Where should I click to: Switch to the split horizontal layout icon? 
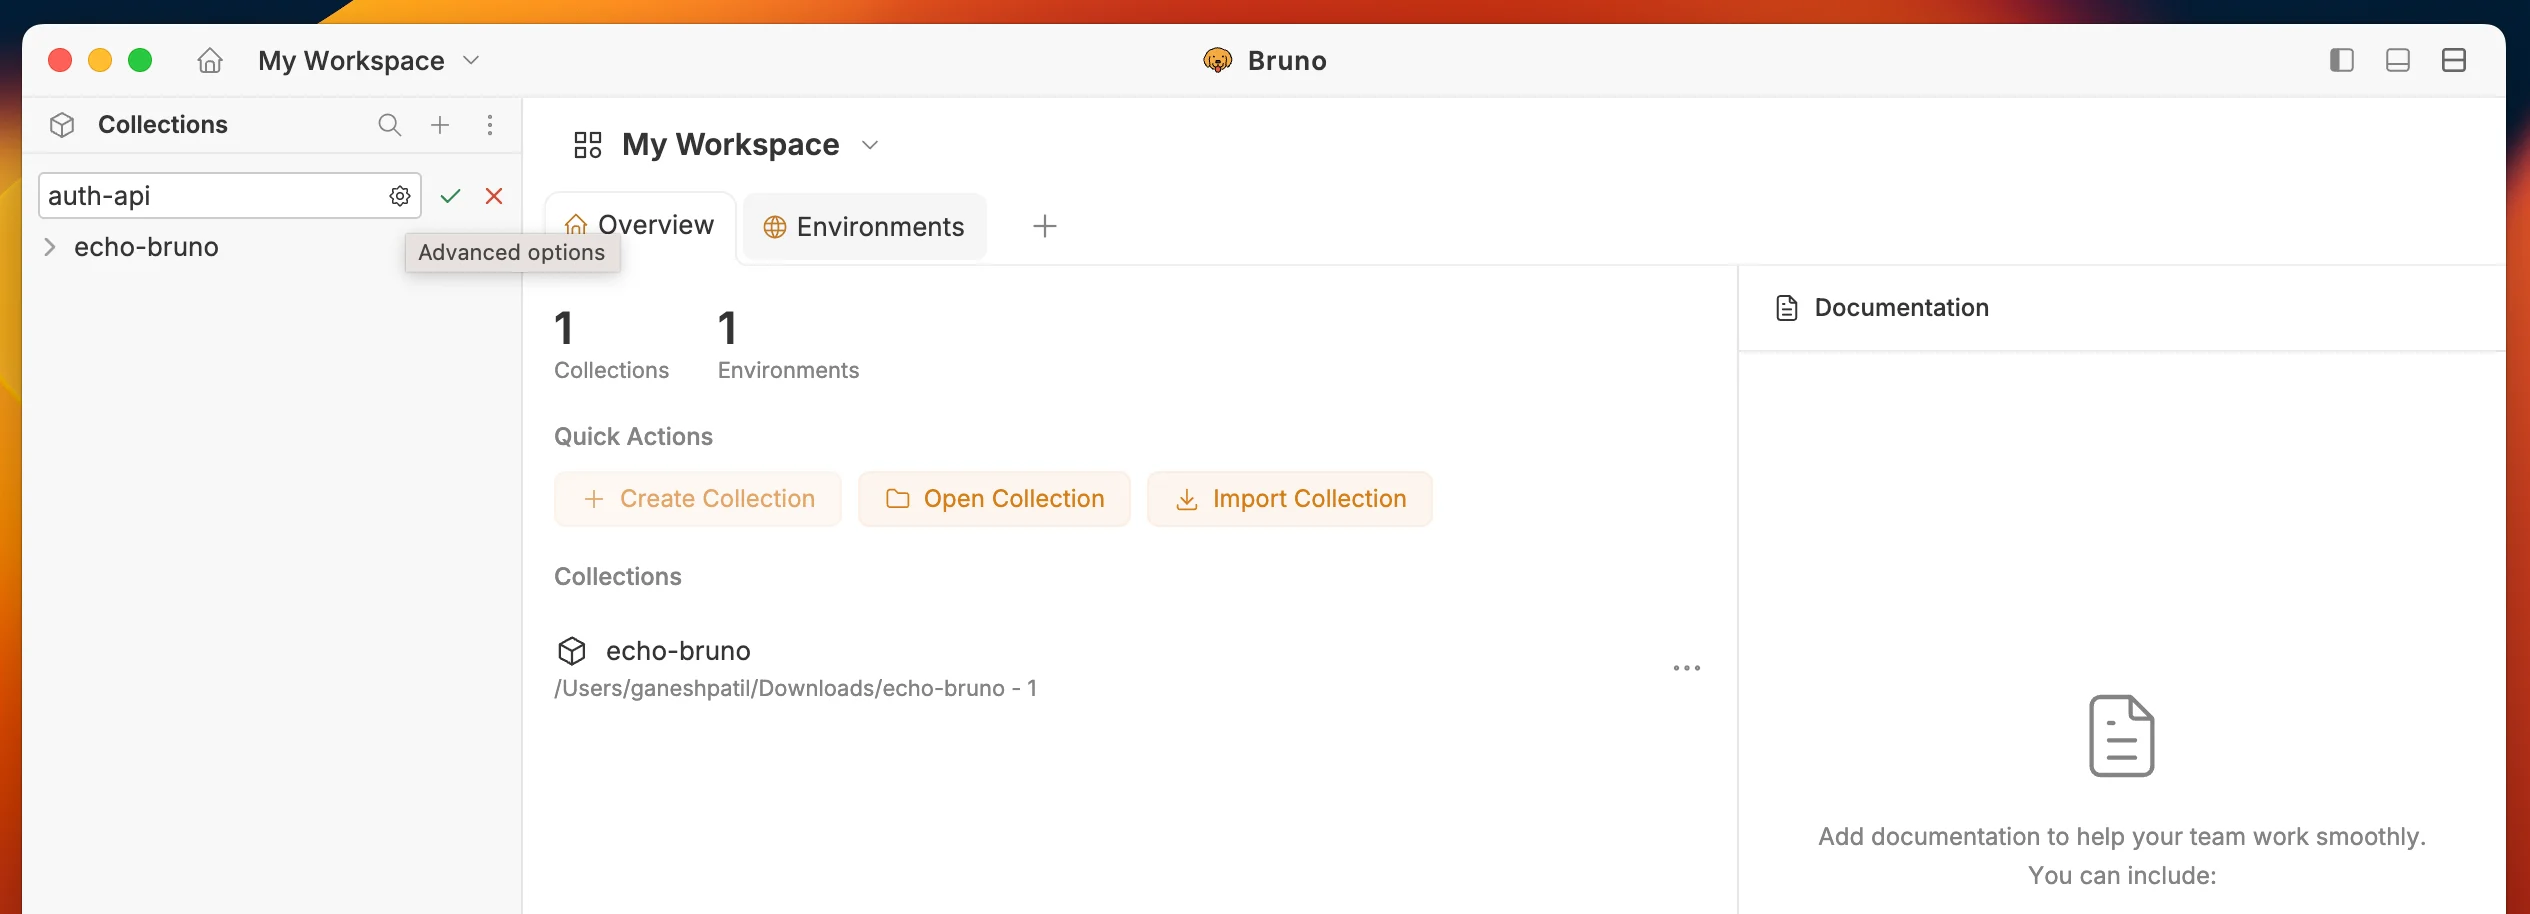point(2453,60)
